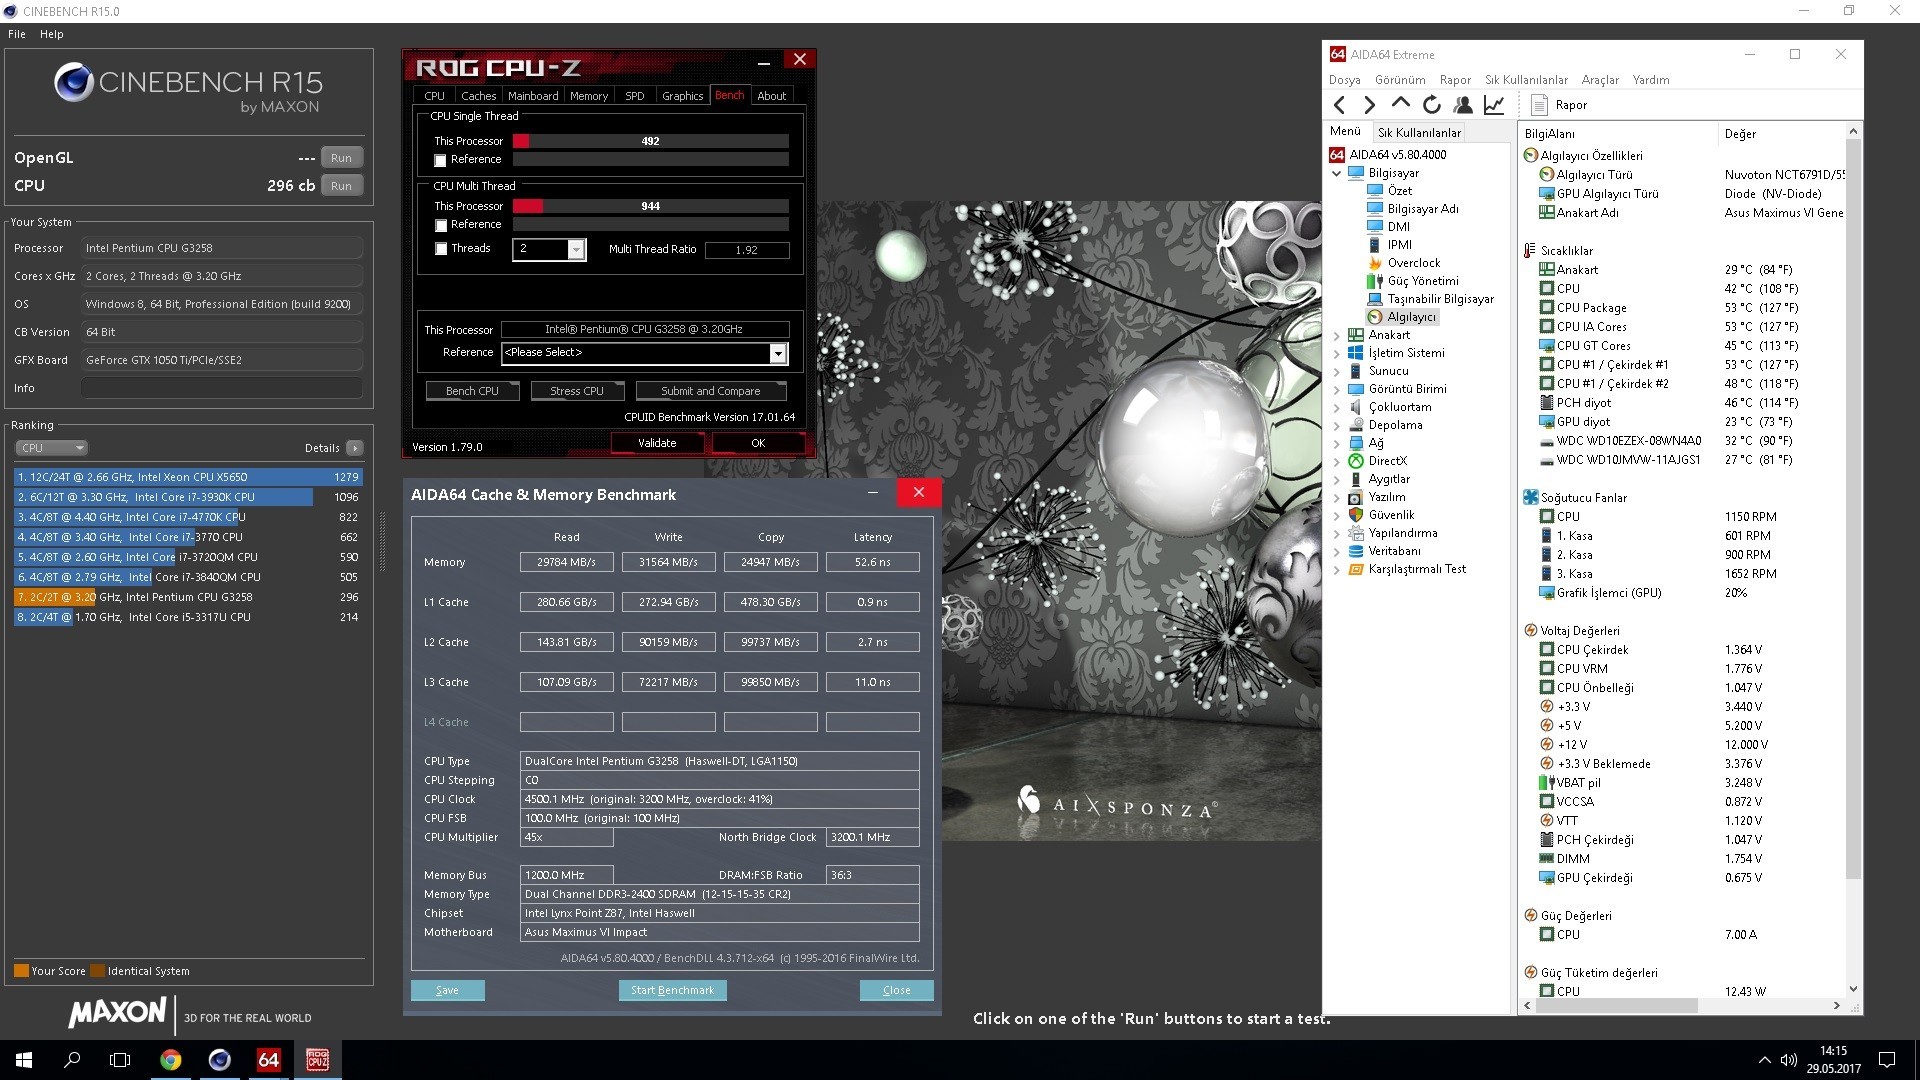Click the AIDA64 refresh icon

1432,105
